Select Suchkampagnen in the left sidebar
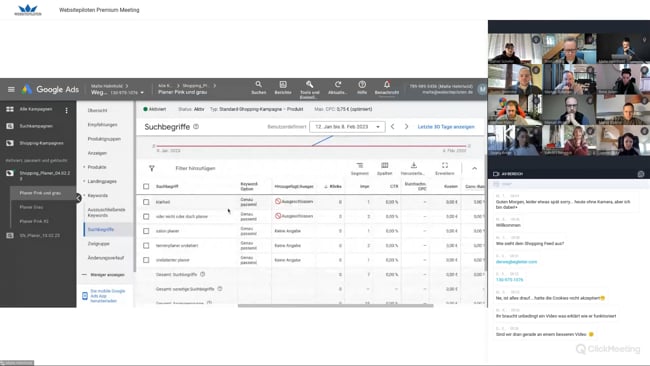The height and width of the screenshot is (366, 650). point(36,126)
